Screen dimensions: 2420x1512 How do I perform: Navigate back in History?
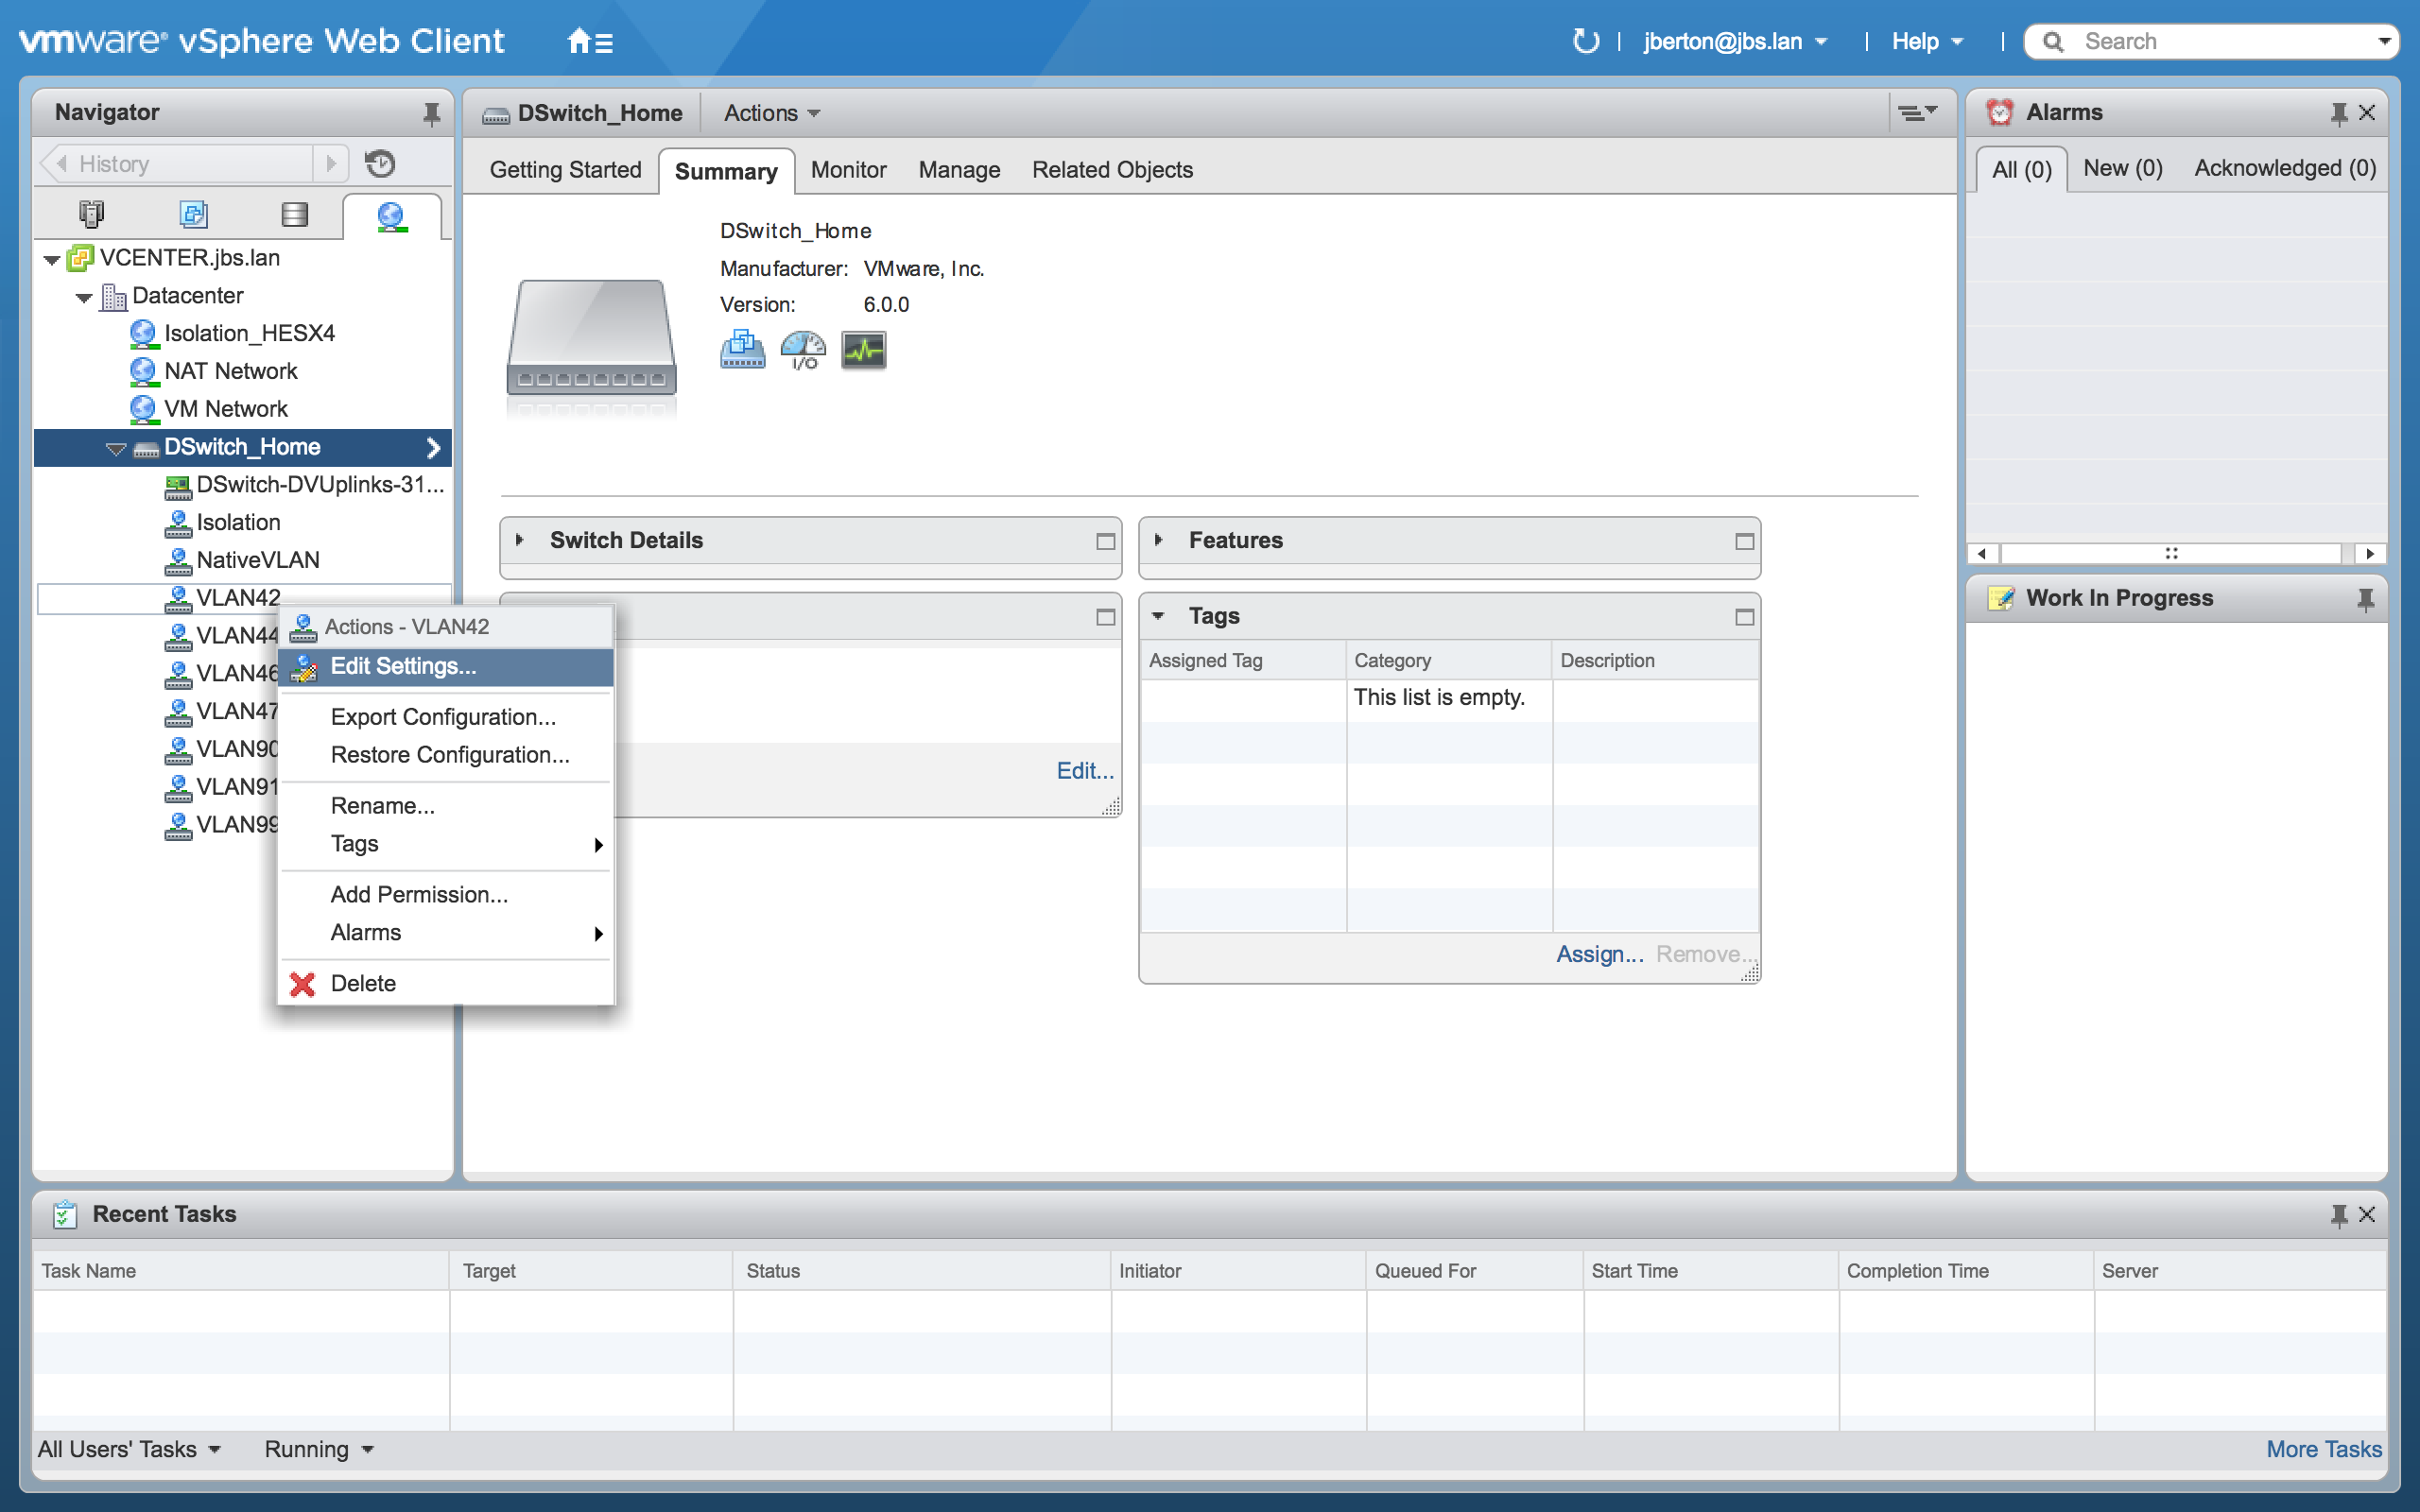pyautogui.click(x=61, y=163)
